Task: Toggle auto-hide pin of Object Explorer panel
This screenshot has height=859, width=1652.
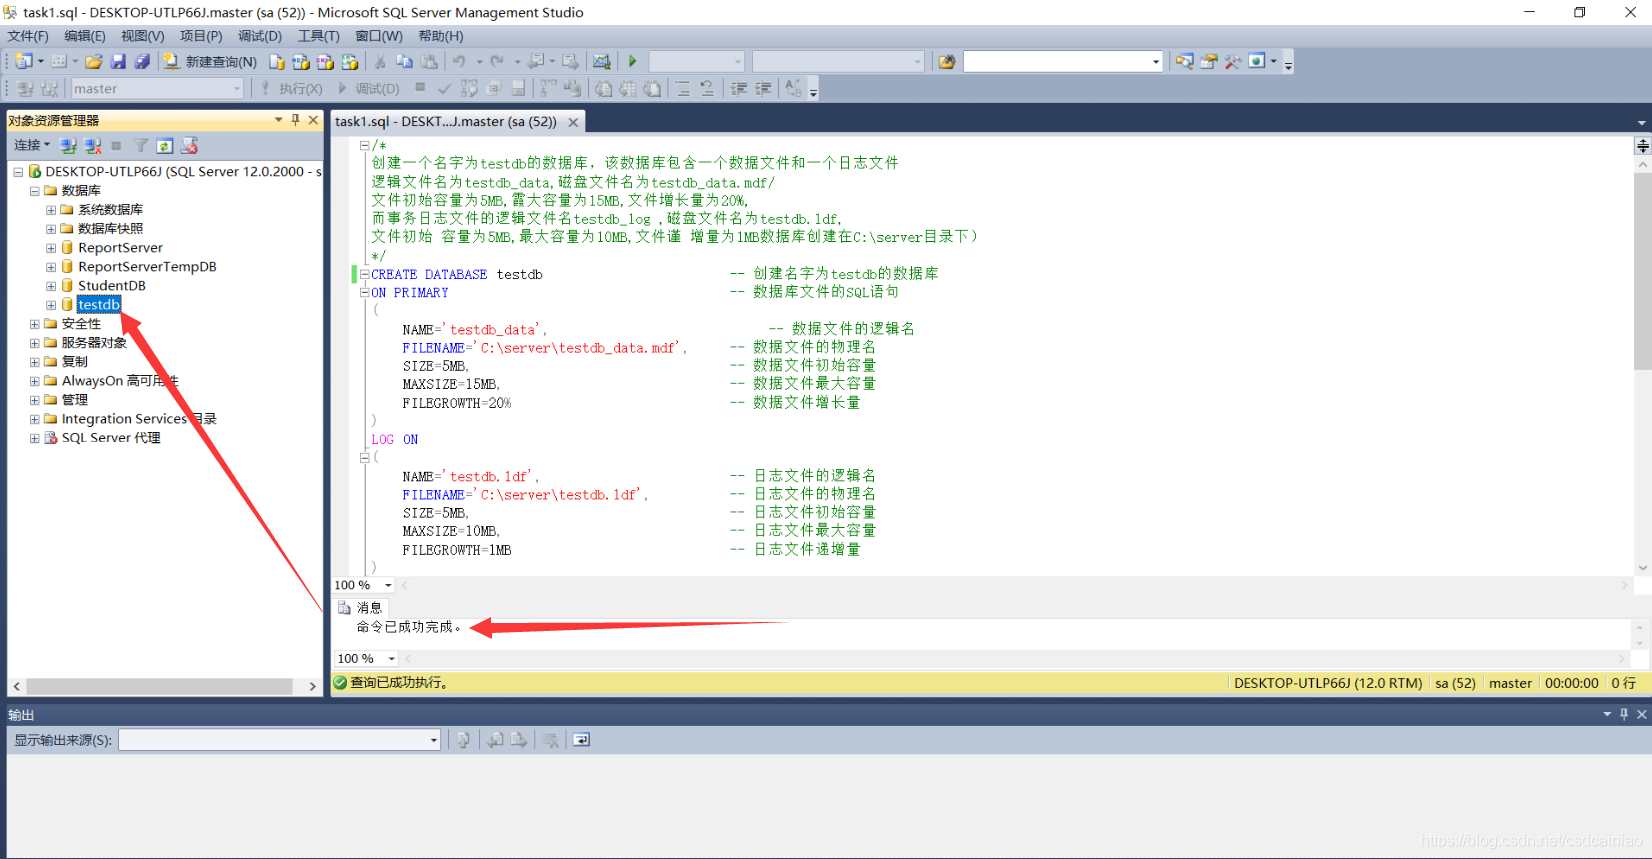Action: click(295, 120)
